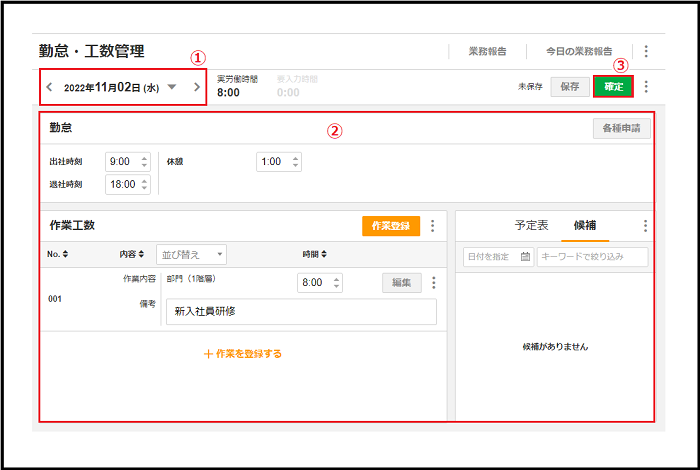
Task: Click the green 確定 button
Action: click(613, 87)
